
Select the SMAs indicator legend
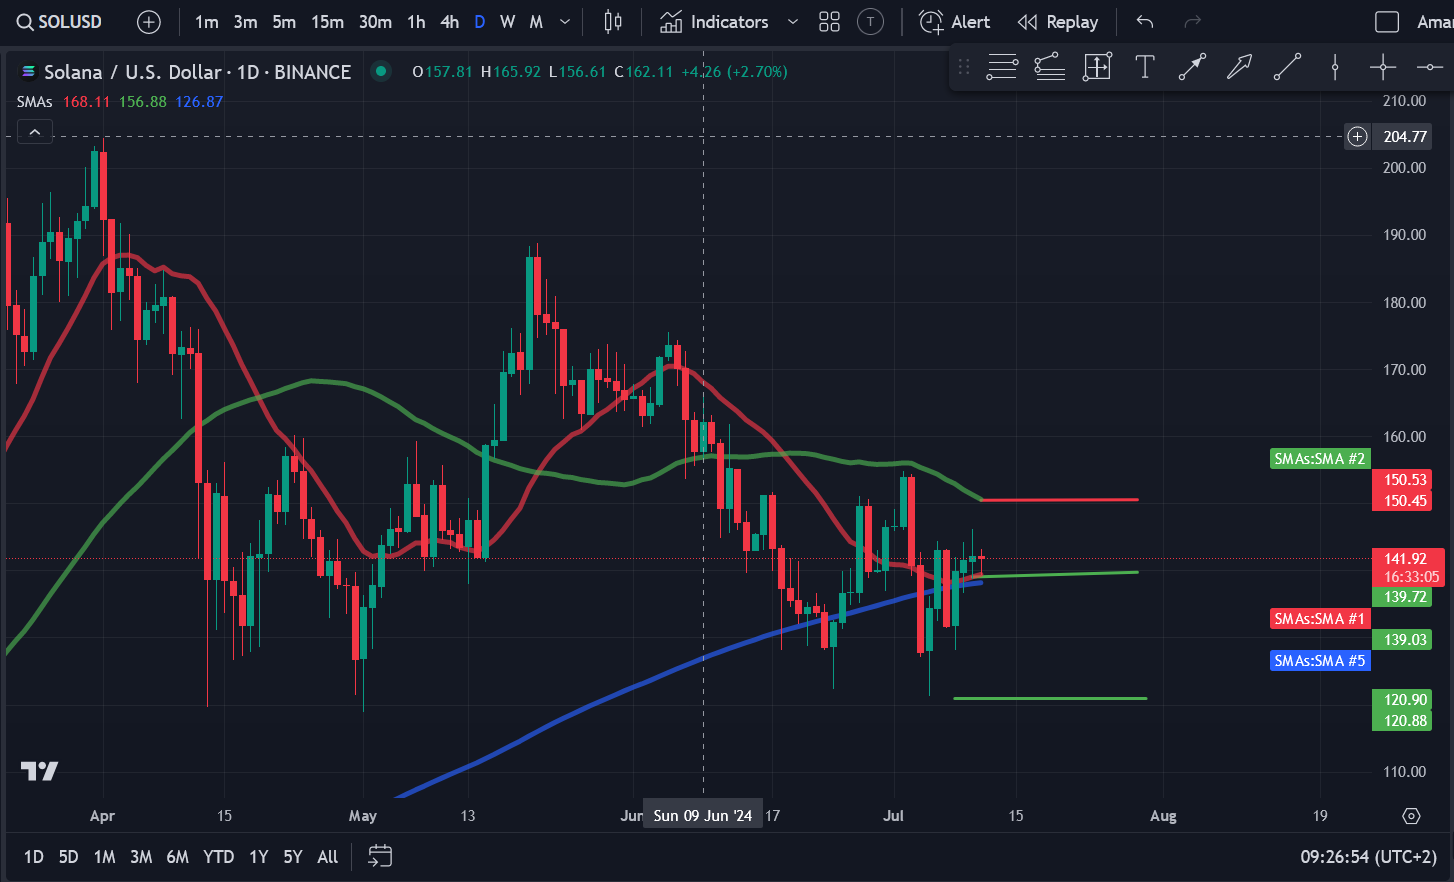34,102
